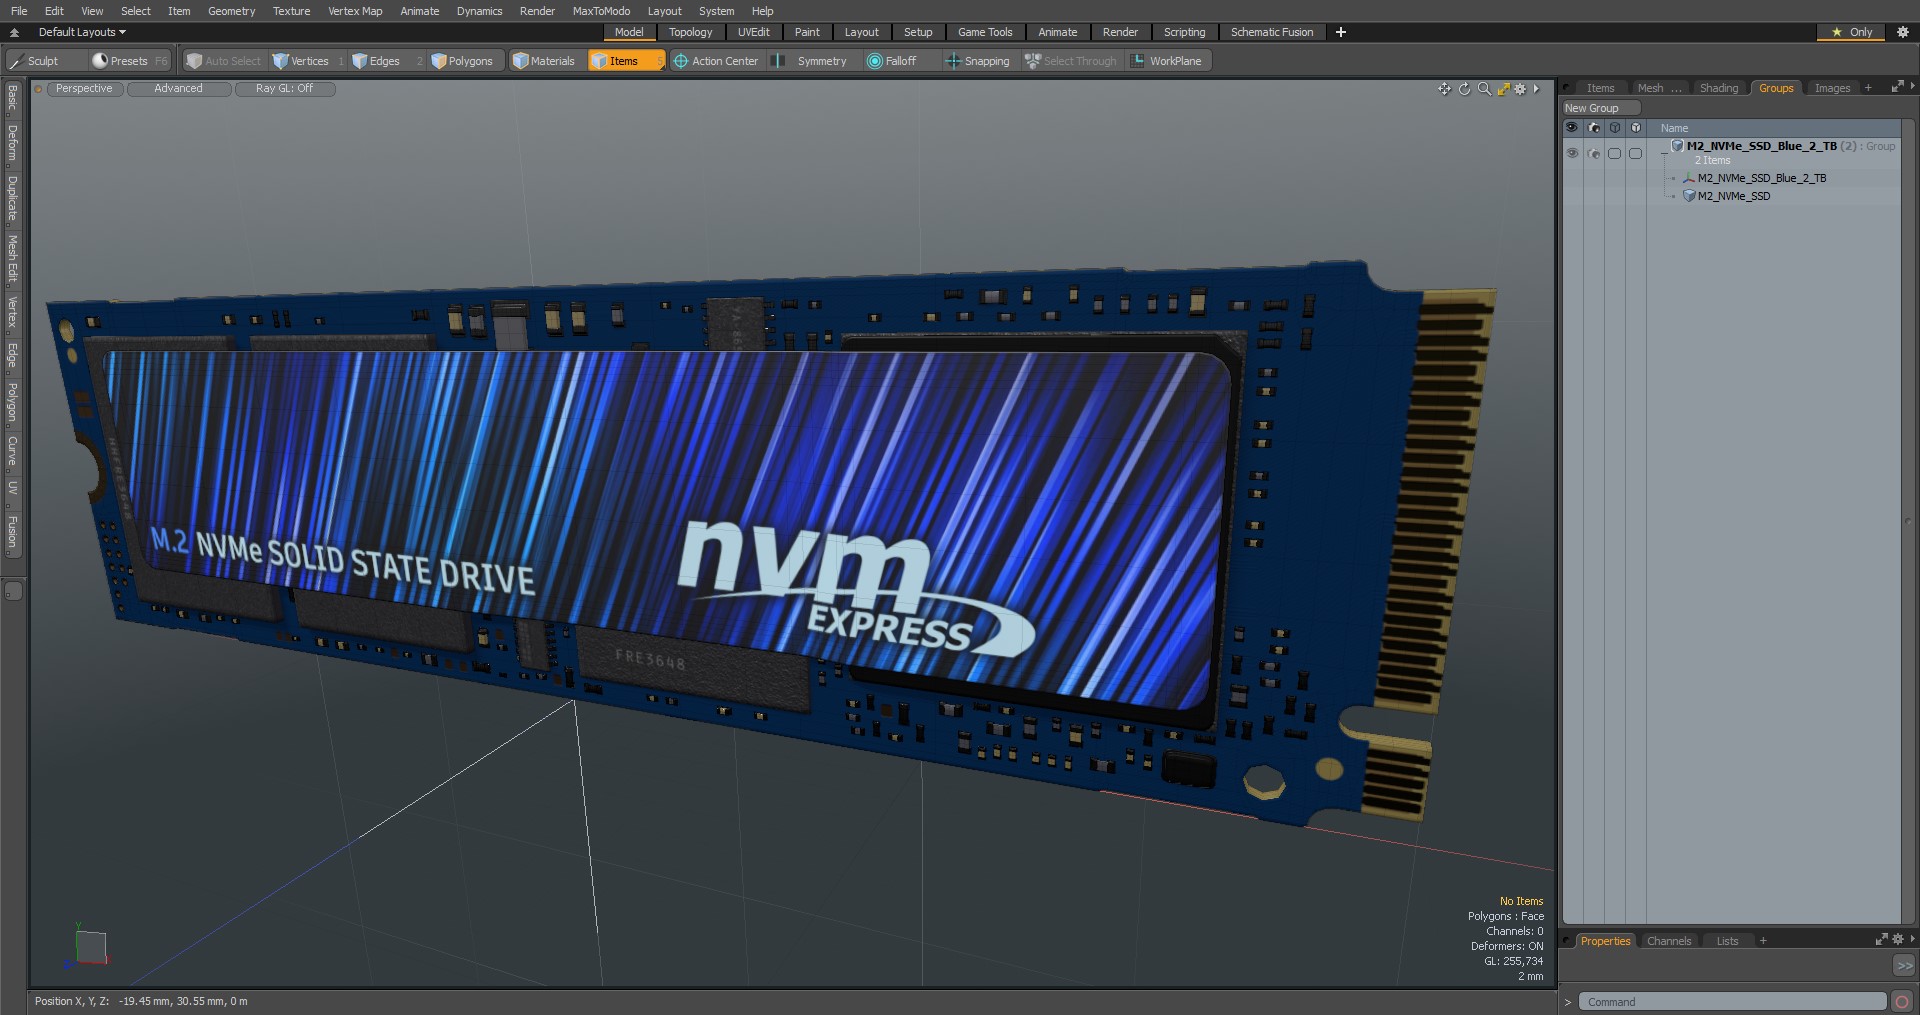Toggle Select Through
The height and width of the screenshot is (1015, 1920).
(1071, 61)
